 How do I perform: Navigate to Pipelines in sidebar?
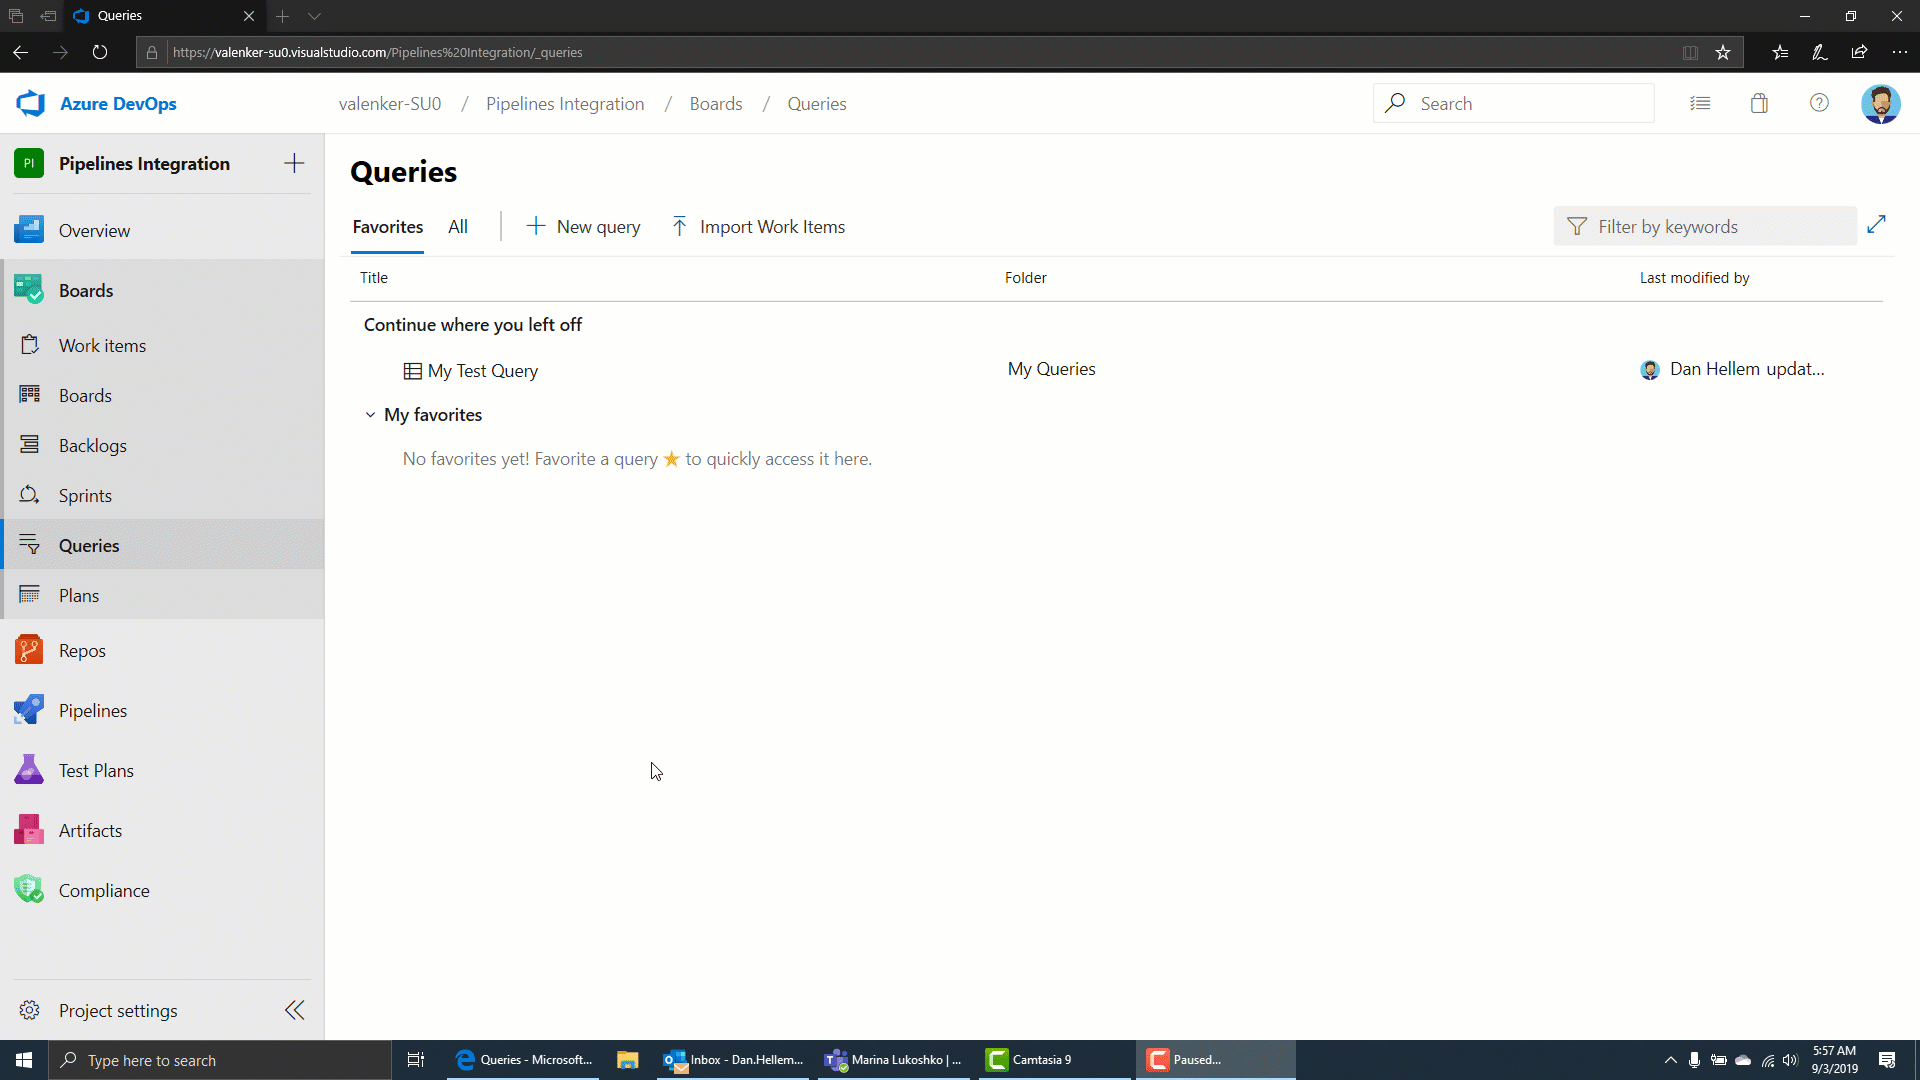(x=92, y=709)
